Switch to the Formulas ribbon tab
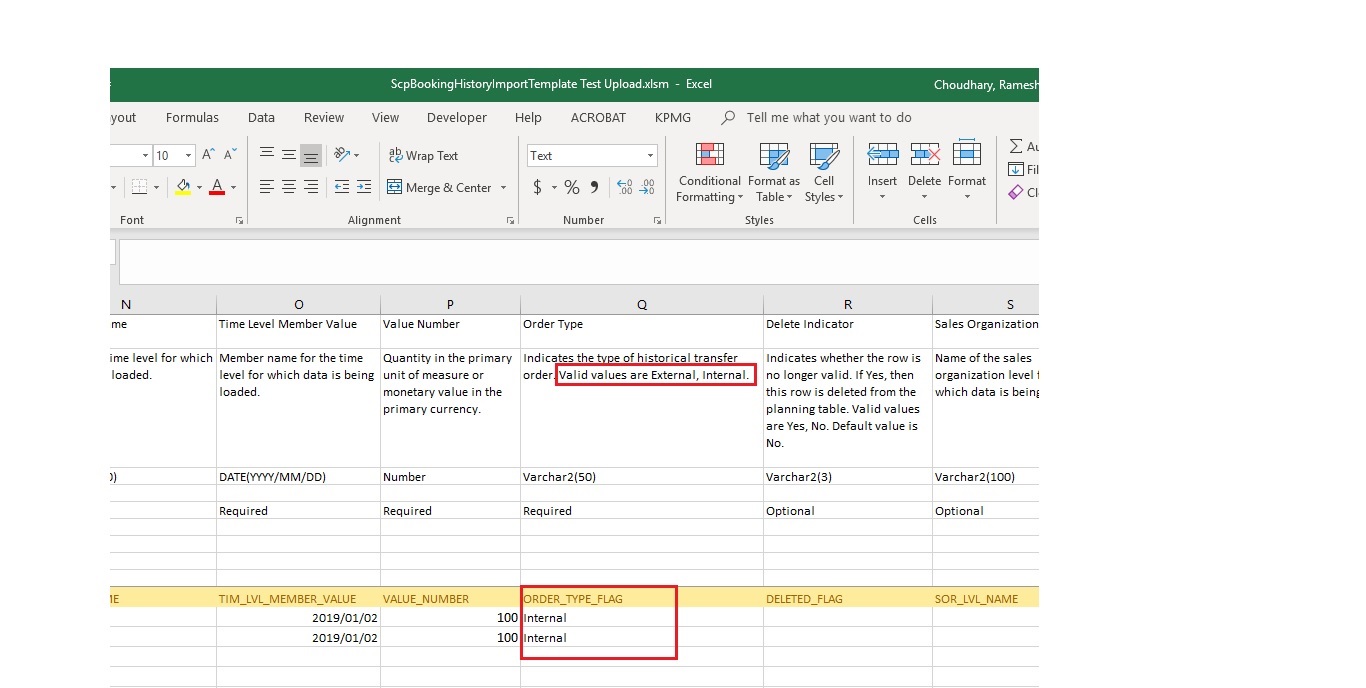 [x=192, y=117]
